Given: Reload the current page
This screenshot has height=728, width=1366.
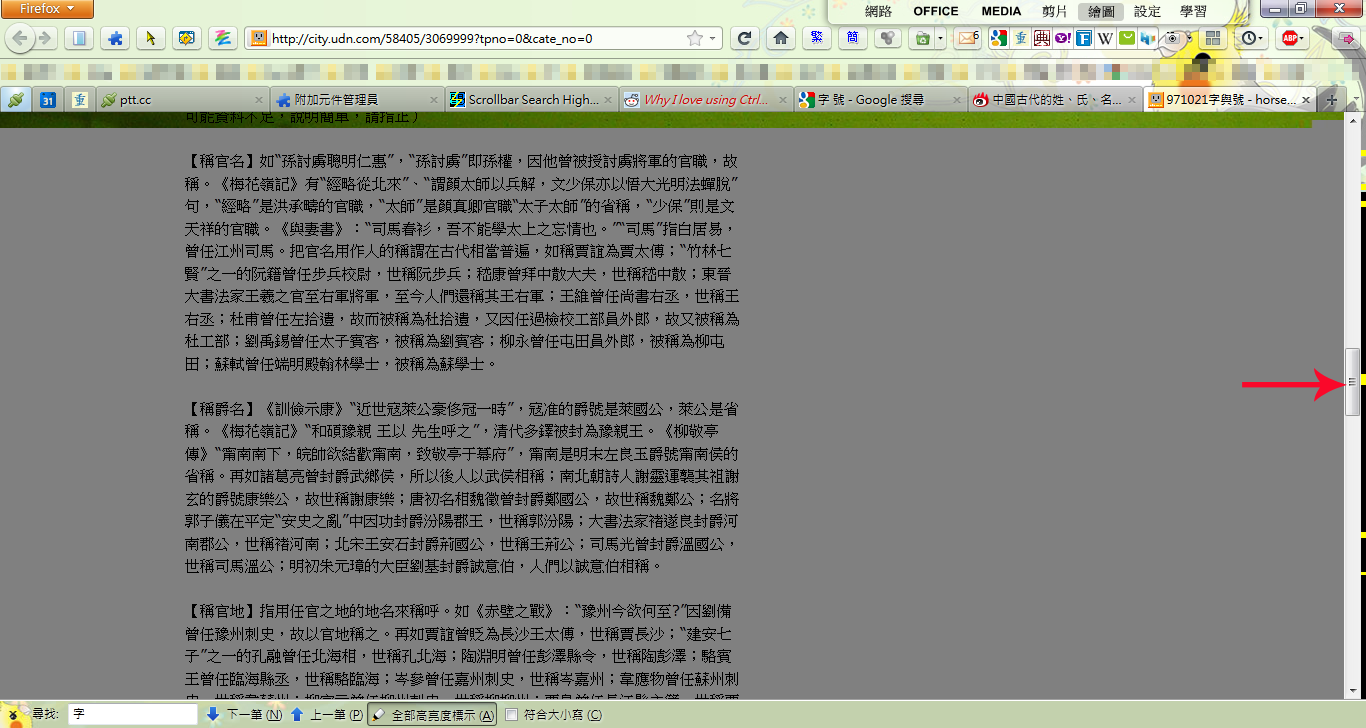Looking at the screenshot, I should pyautogui.click(x=743, y=39).
